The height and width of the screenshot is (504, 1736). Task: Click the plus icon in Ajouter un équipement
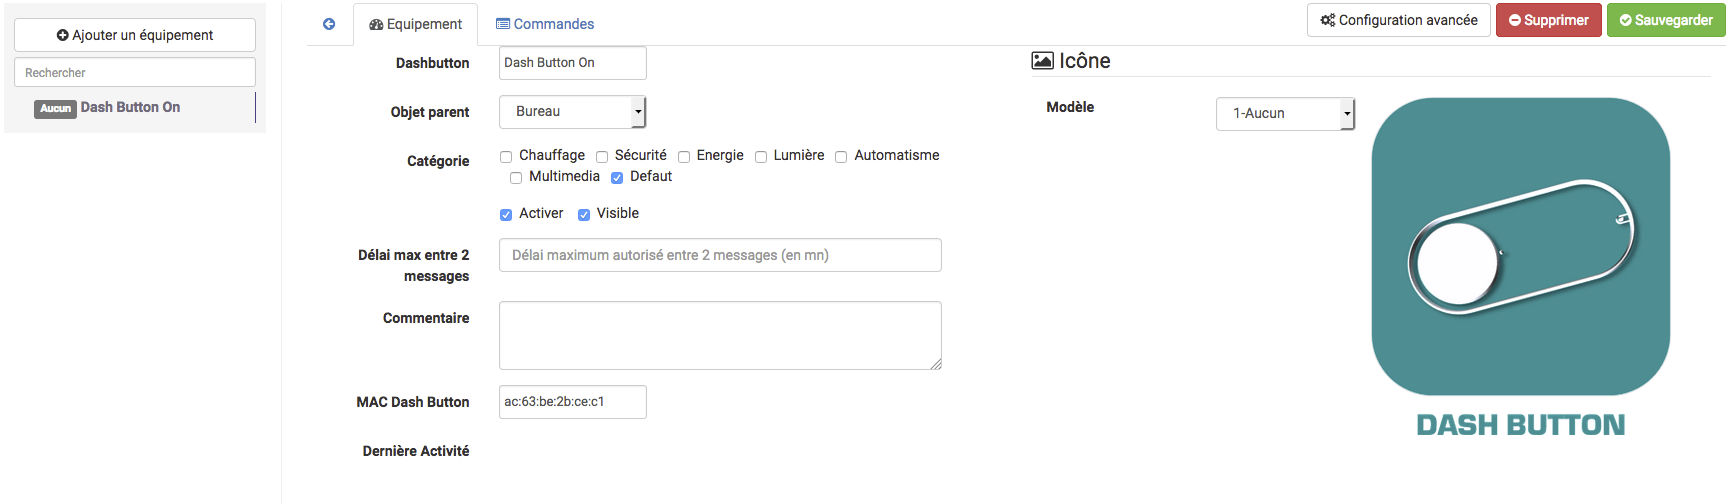tap(63, 35)
